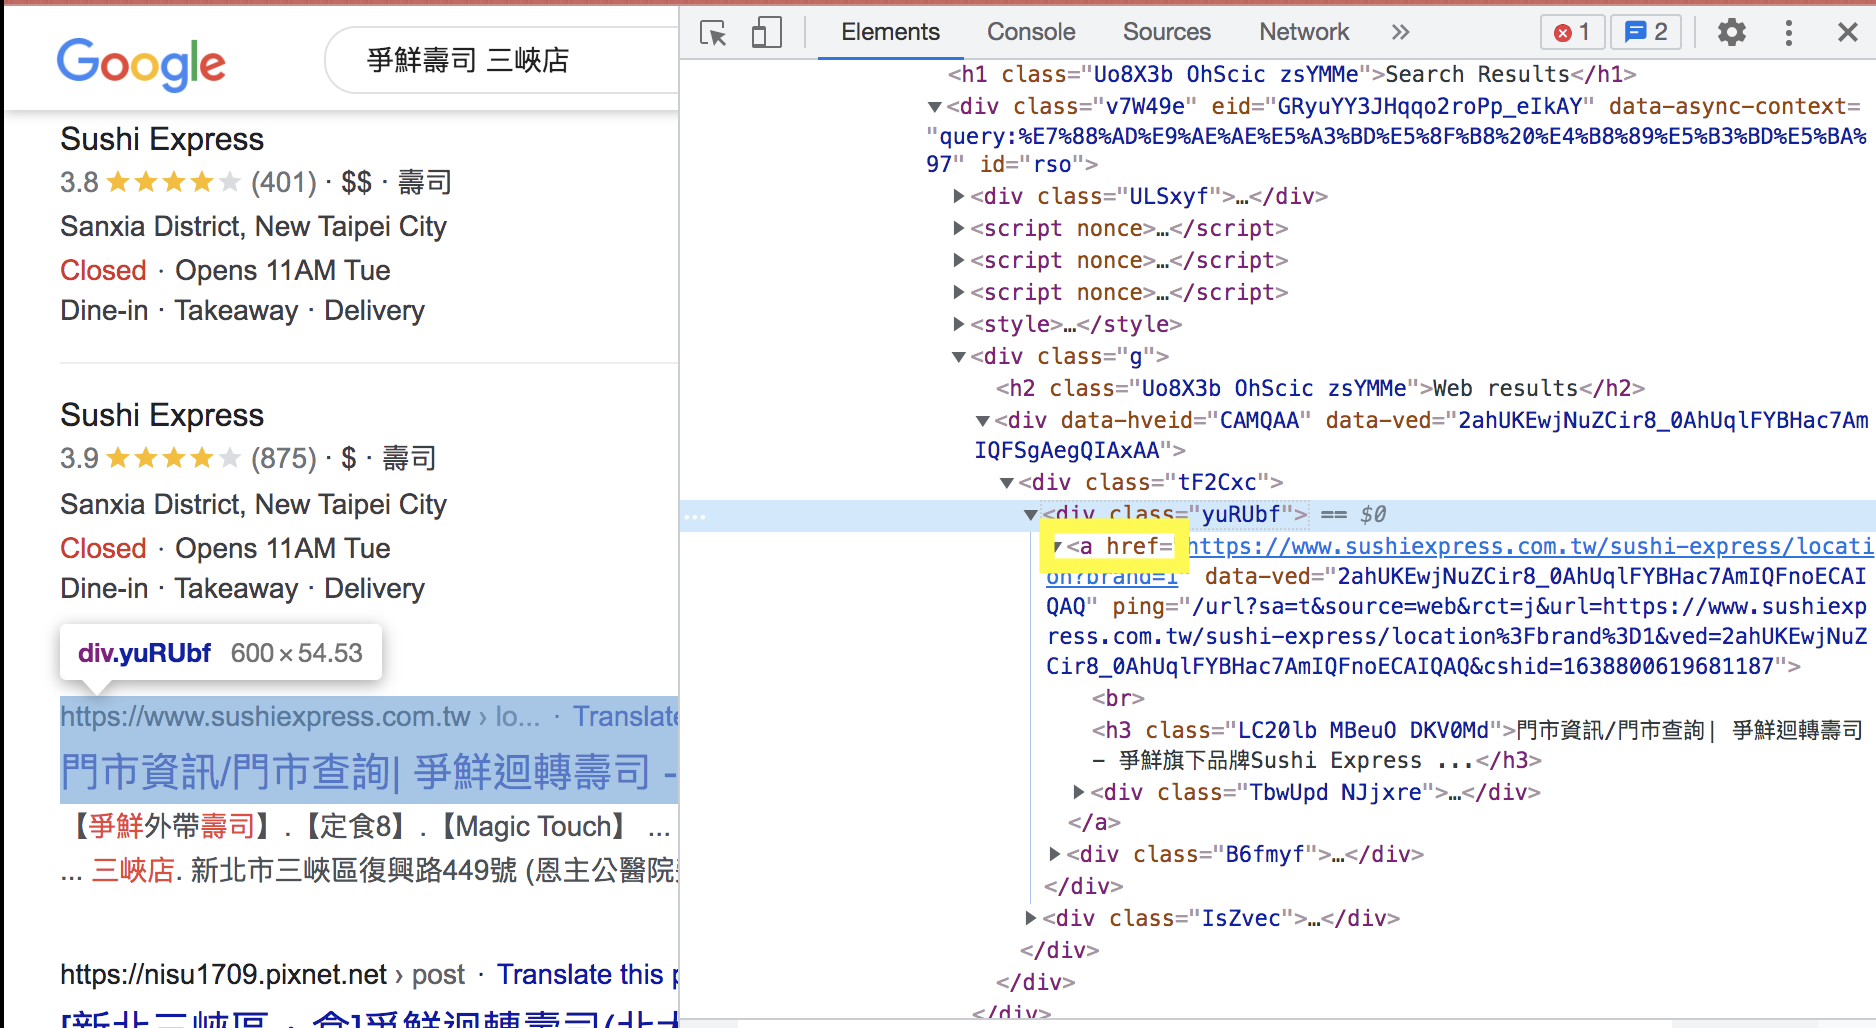The image size is (1876, 1028).
Task: Expand the div class B6fmyf node
Action: [1055, 855]
